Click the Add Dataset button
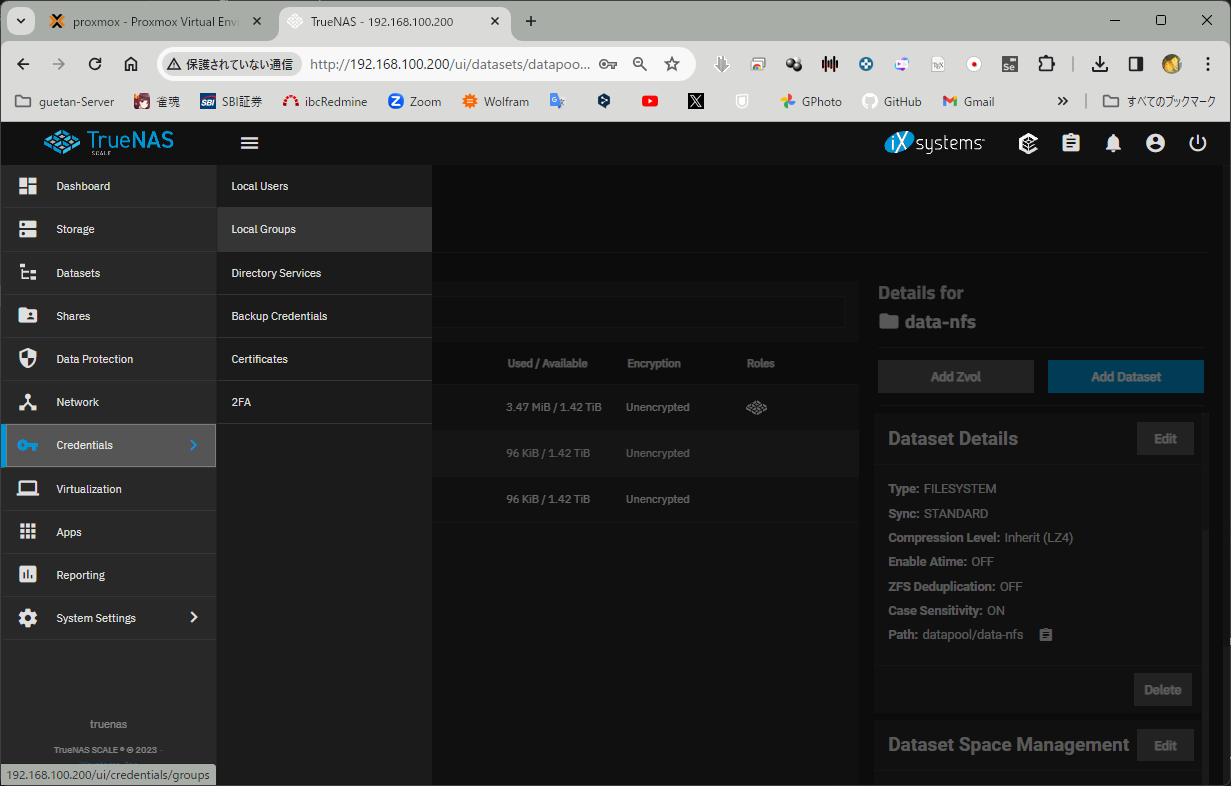 coord(1125,377)
